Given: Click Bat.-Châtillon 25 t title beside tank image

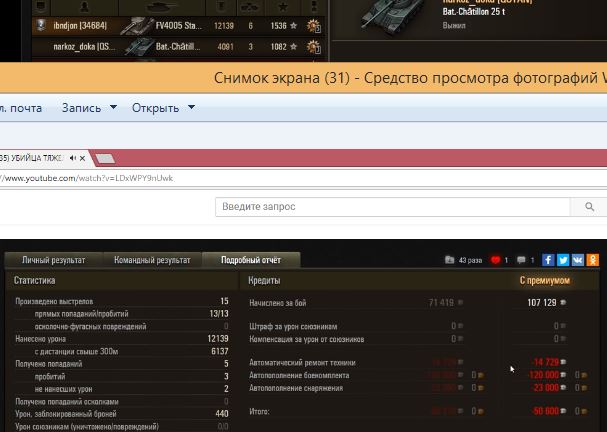Looking at the screenshot, I should (x=474, y=12).
